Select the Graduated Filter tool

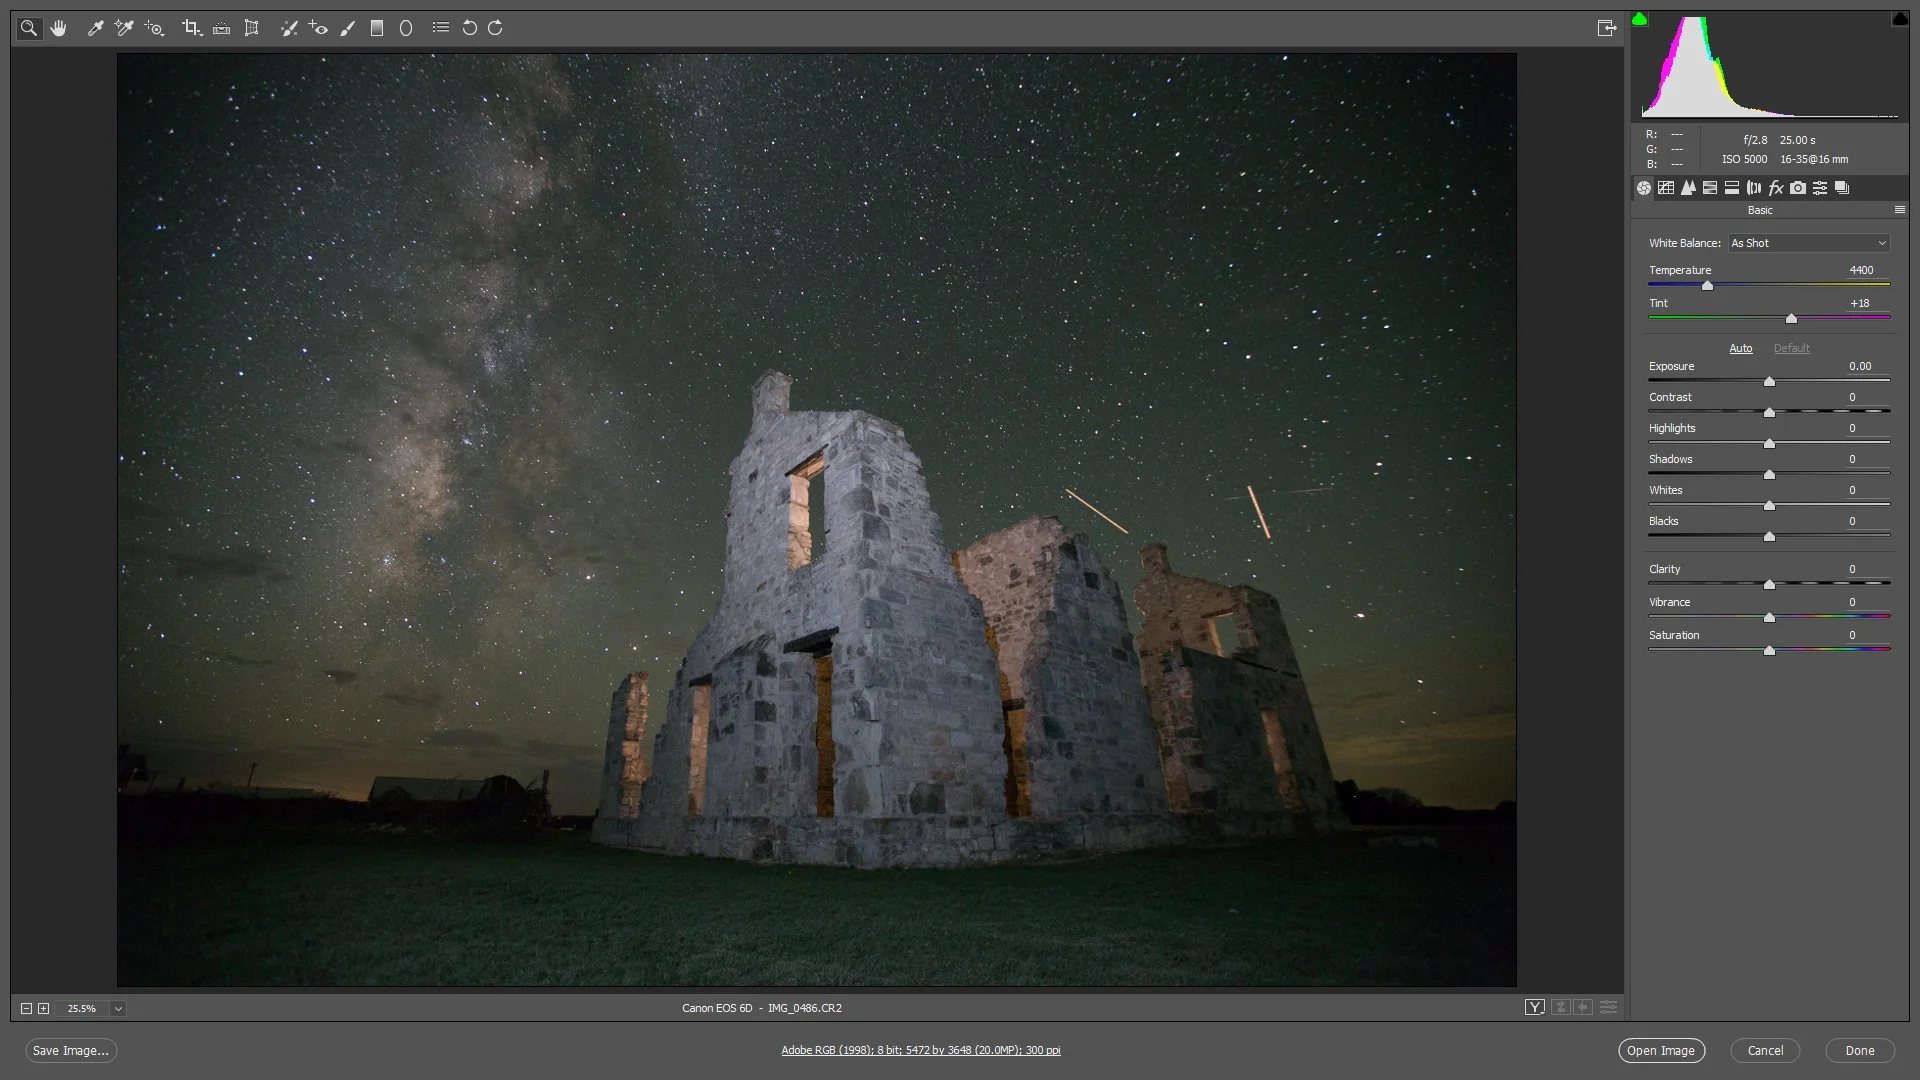(377, 28)
